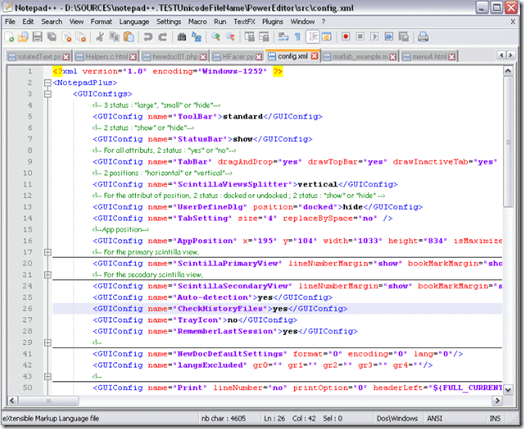Click the INS indicator in status bar
This screenshot has width=524, height=429.
click(495, 418)
